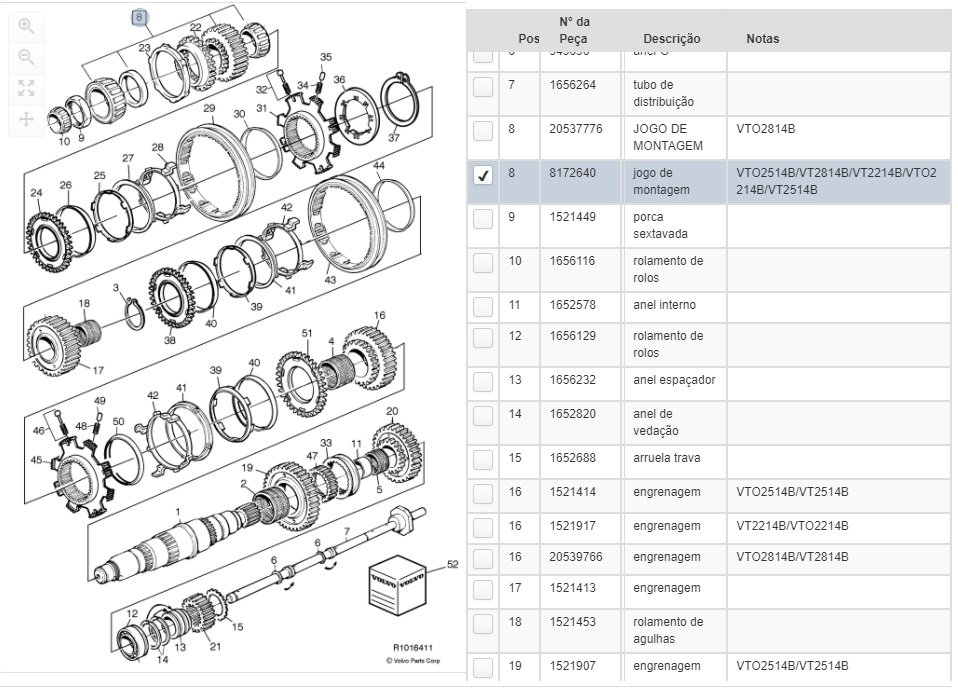Click the highlighted callout 8 in the diagram
This screenshot has width=958, height=688.
tap(139, 17)
